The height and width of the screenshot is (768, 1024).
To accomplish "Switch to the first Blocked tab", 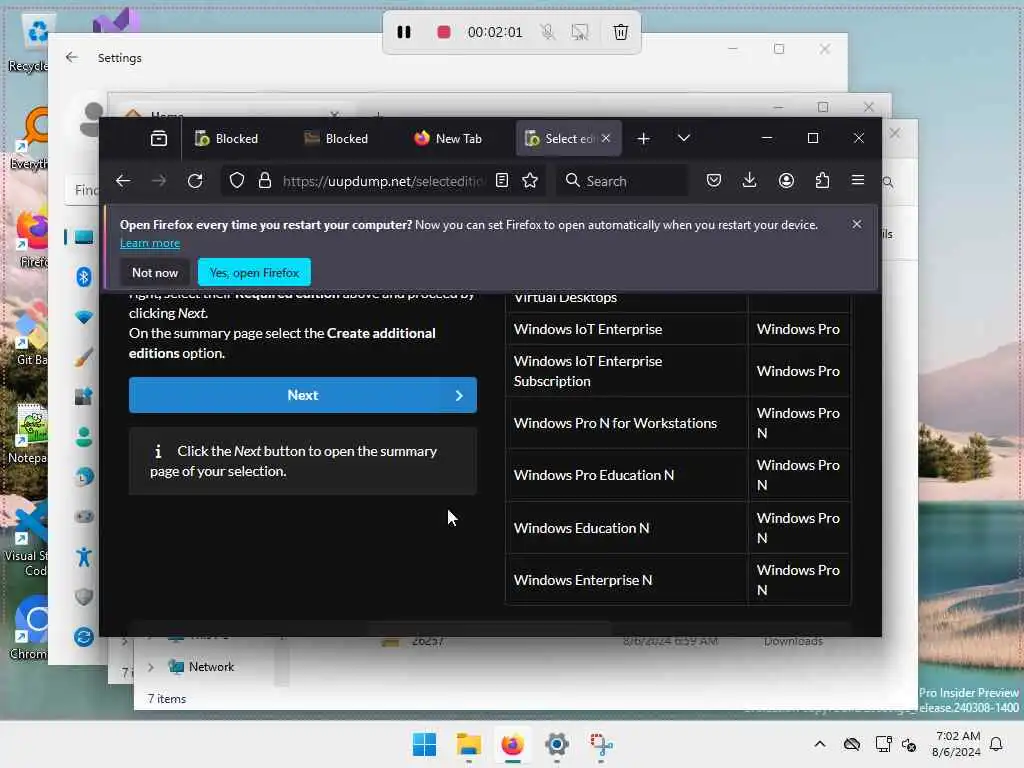I will [228, 138].
